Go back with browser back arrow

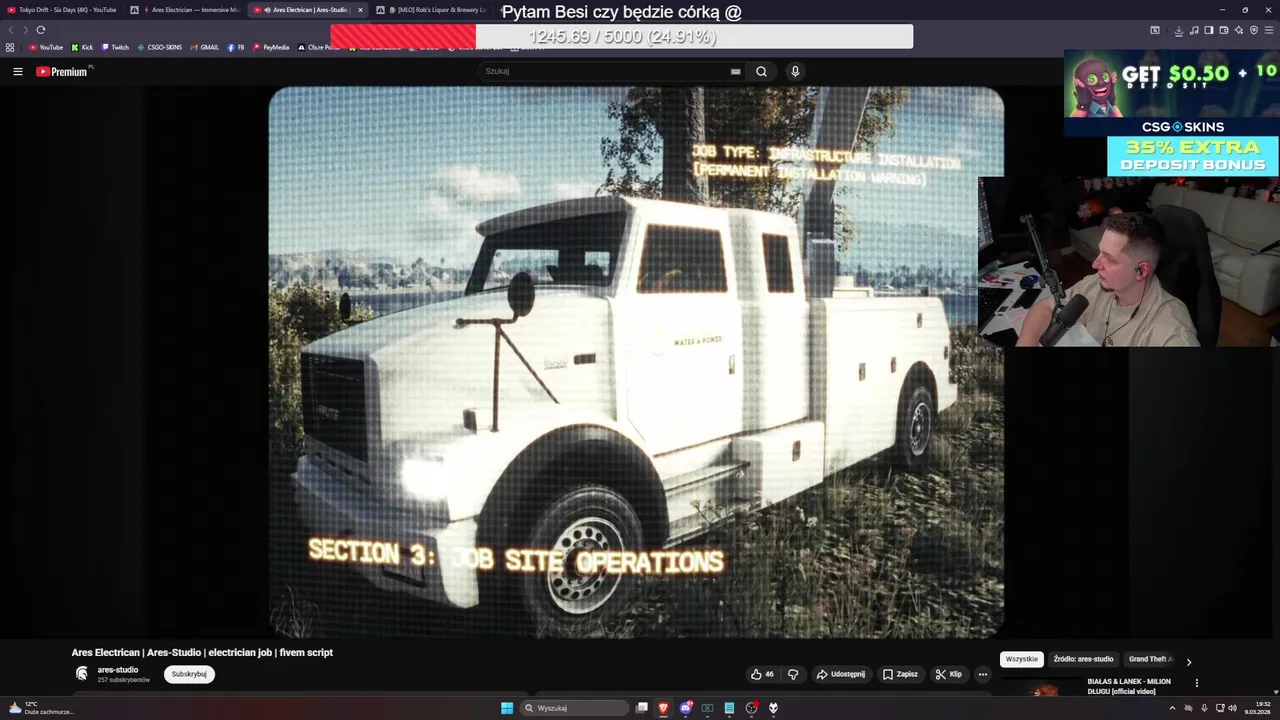[11, 30]
